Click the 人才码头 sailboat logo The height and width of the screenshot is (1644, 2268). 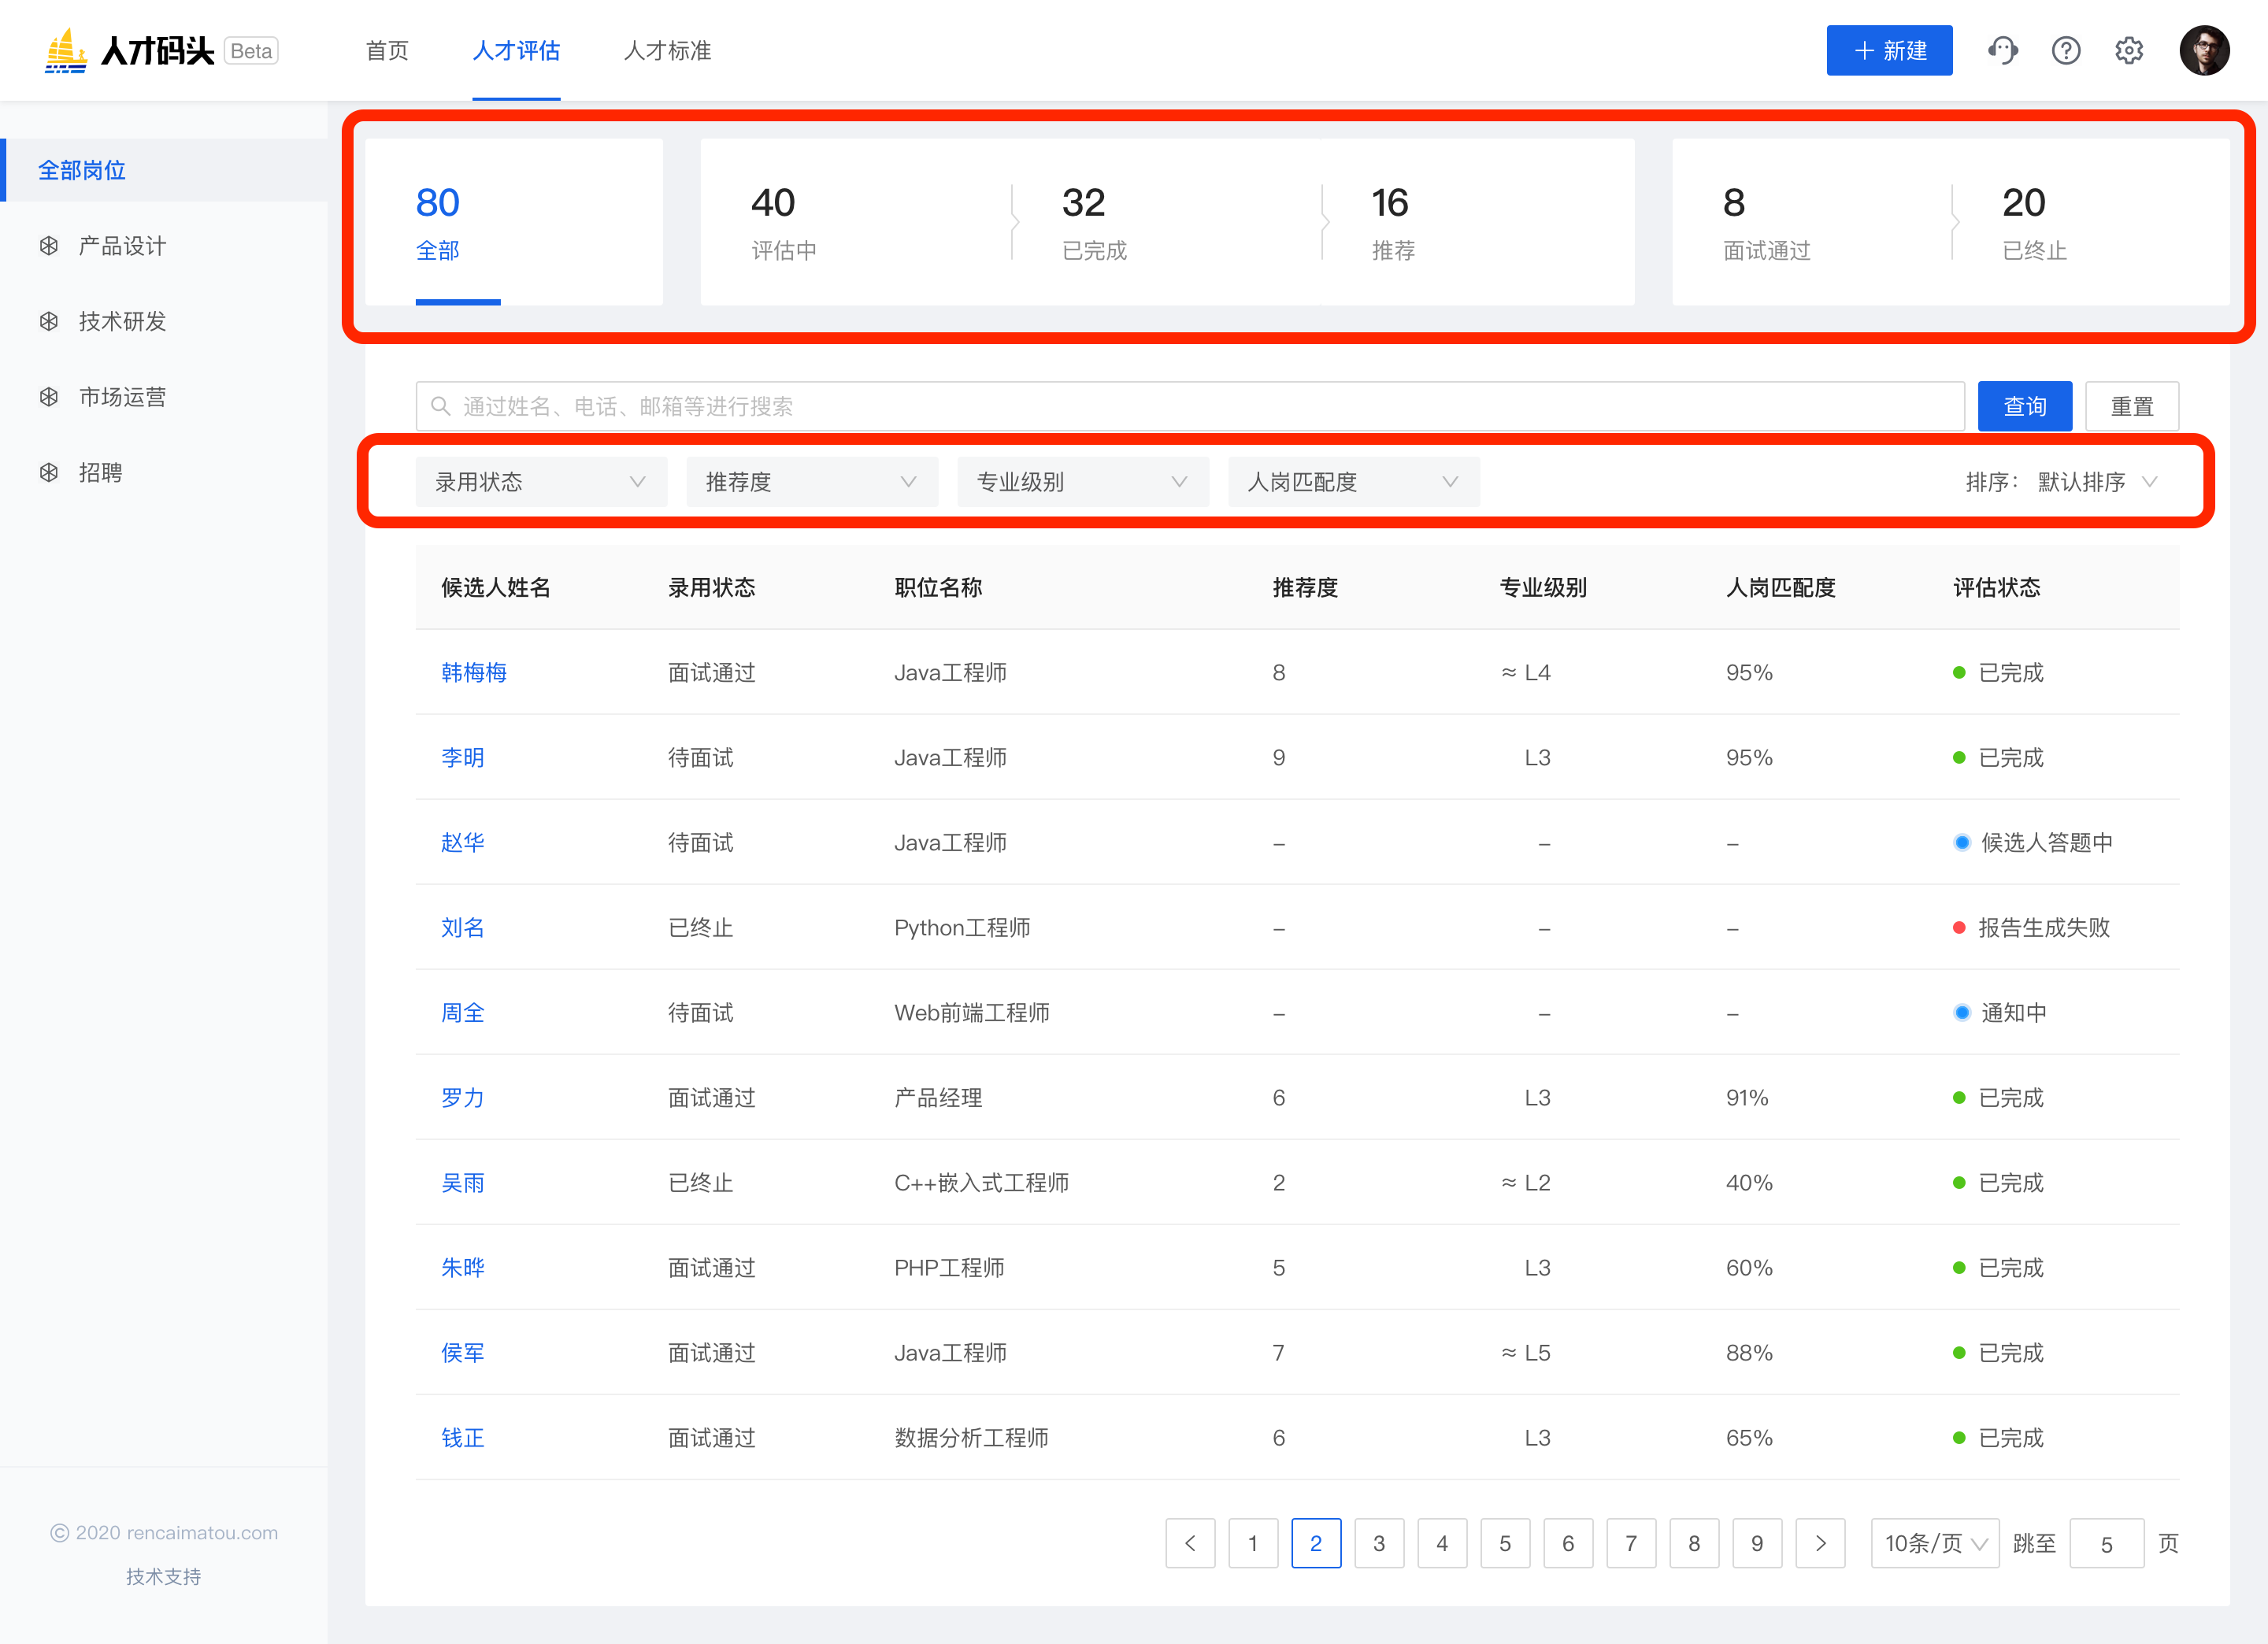[x=66, y=50]
